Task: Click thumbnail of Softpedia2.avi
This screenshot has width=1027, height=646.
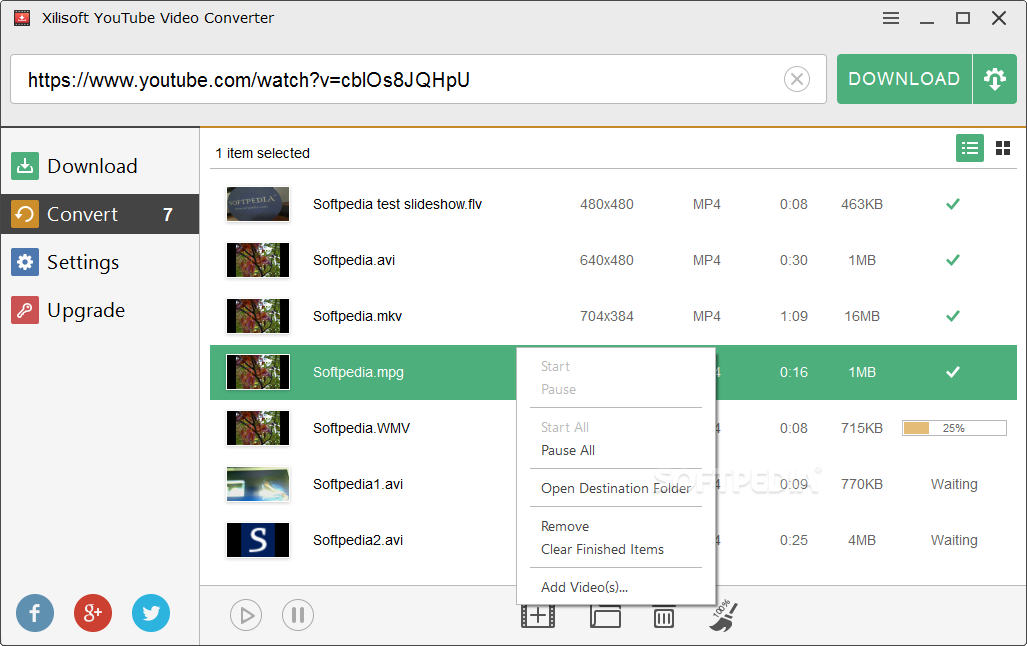Action: 257,540
